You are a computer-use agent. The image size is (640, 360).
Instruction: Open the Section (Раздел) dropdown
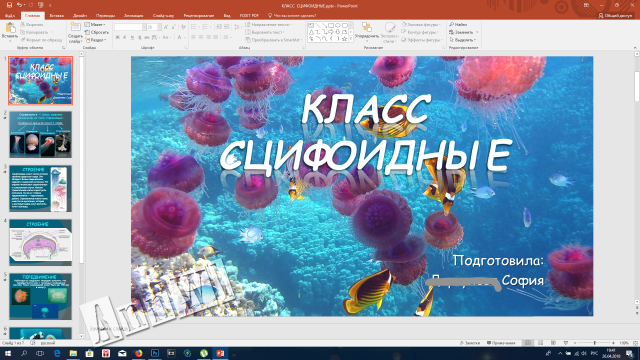tap(96, 40)
